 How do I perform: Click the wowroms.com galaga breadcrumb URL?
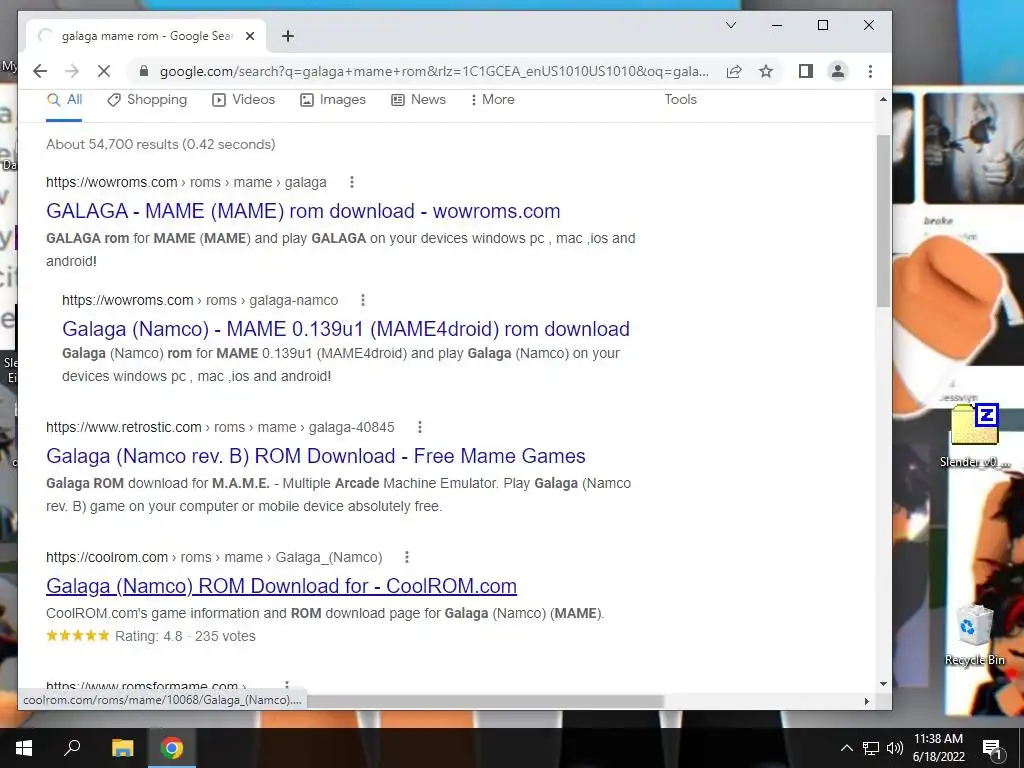tap(186, 182)
